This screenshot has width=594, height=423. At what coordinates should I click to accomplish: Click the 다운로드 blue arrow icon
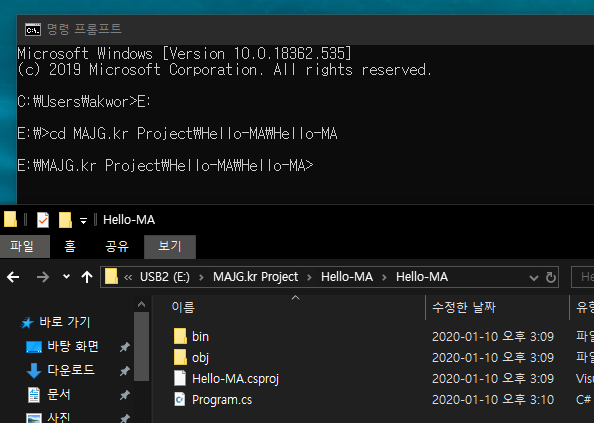tap(34, 371)
